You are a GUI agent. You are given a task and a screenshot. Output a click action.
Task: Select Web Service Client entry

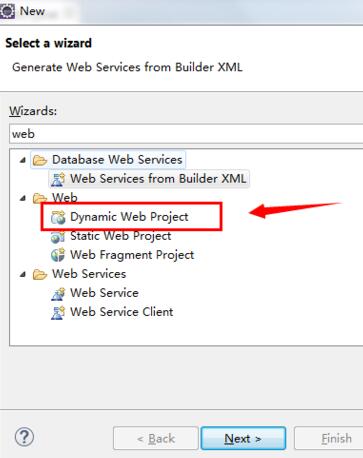tap(121, 312)
